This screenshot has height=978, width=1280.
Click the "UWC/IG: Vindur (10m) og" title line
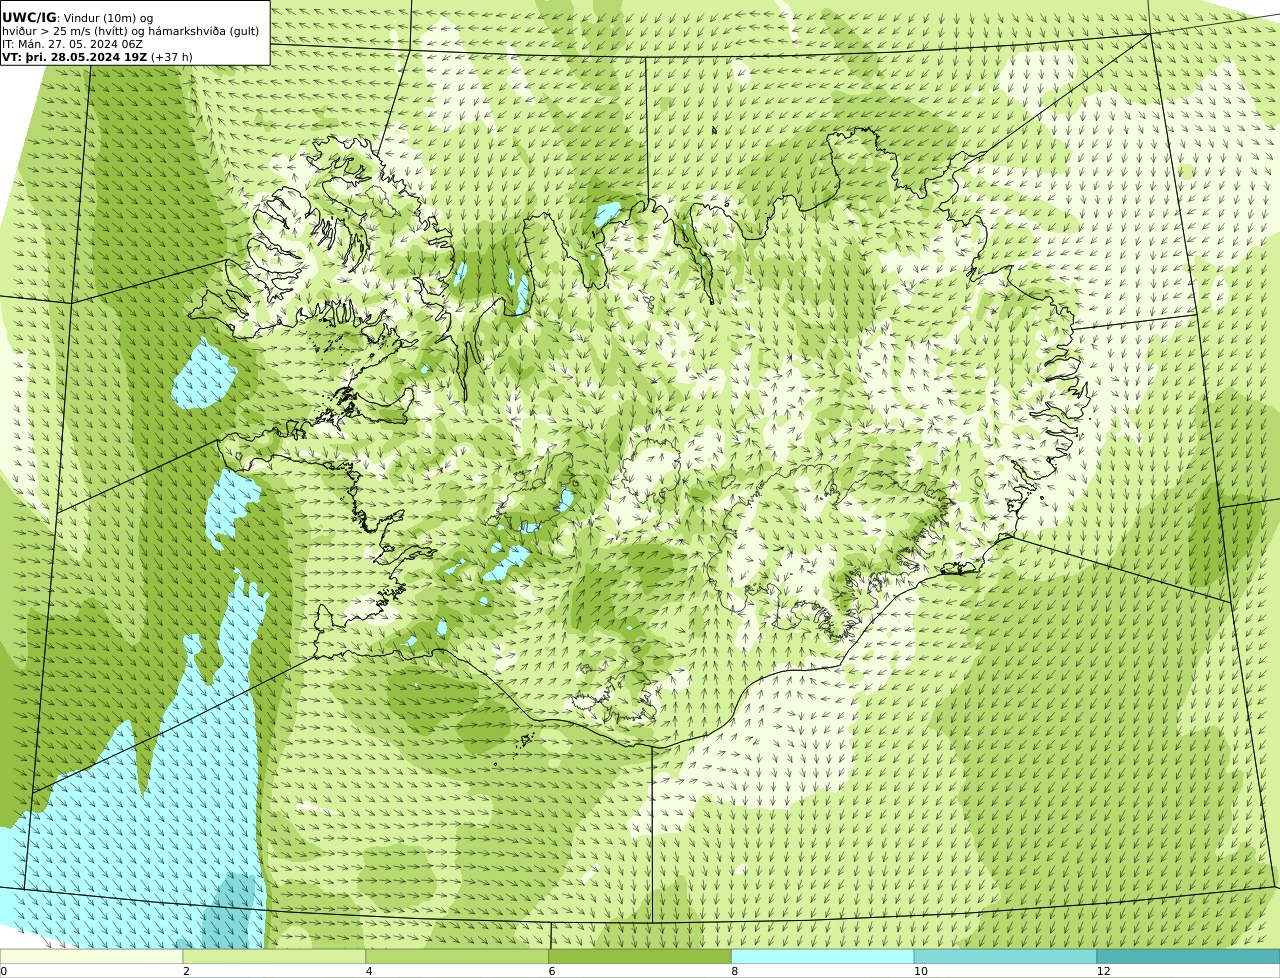coord(78,18)
